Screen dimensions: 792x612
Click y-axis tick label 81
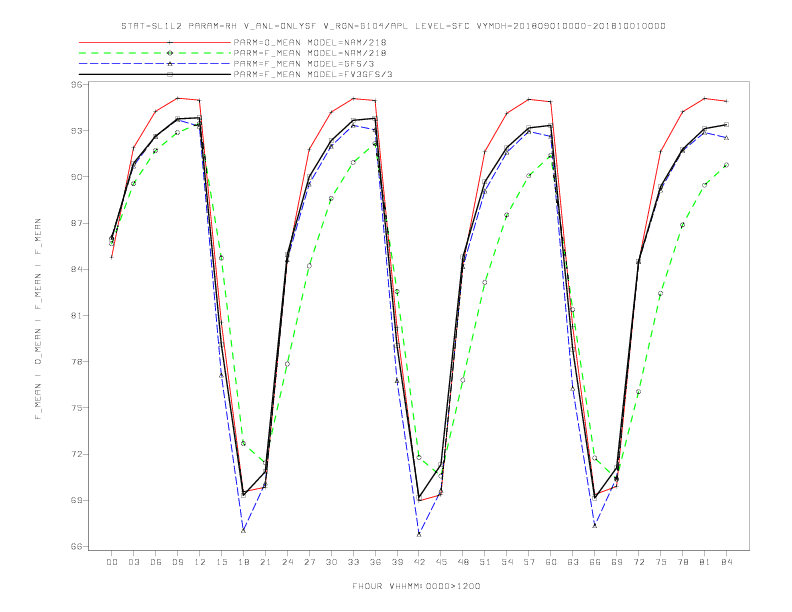(x=76, y=316)
